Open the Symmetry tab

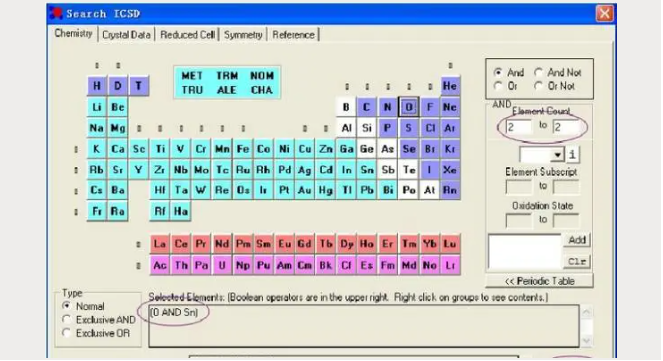[243, 35]
